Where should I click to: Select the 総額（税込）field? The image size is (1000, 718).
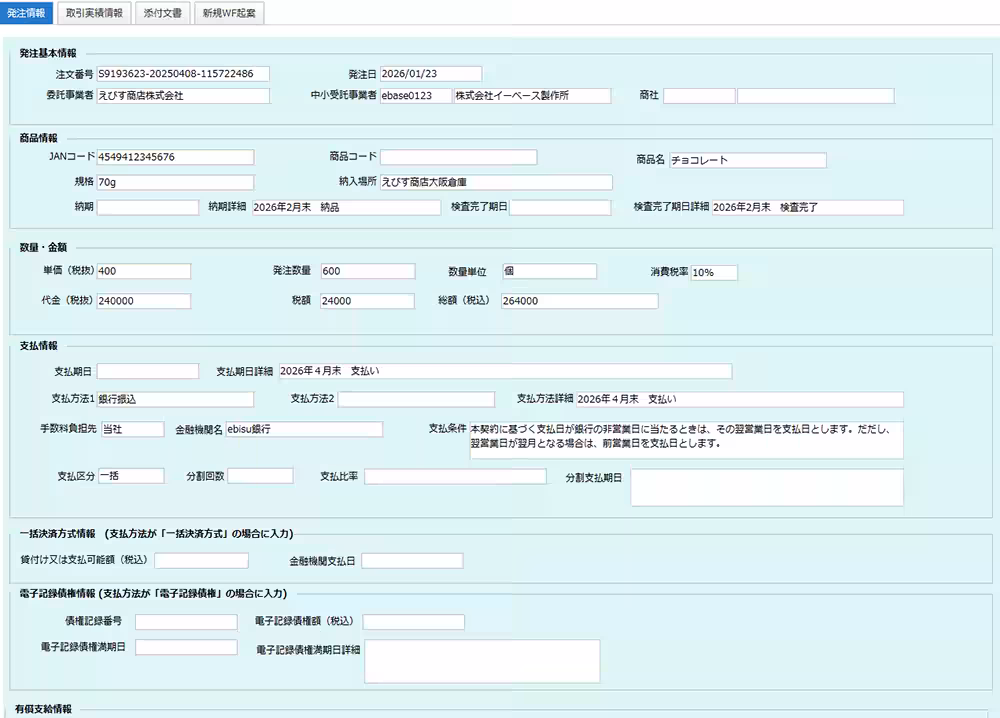coord(579,301)
